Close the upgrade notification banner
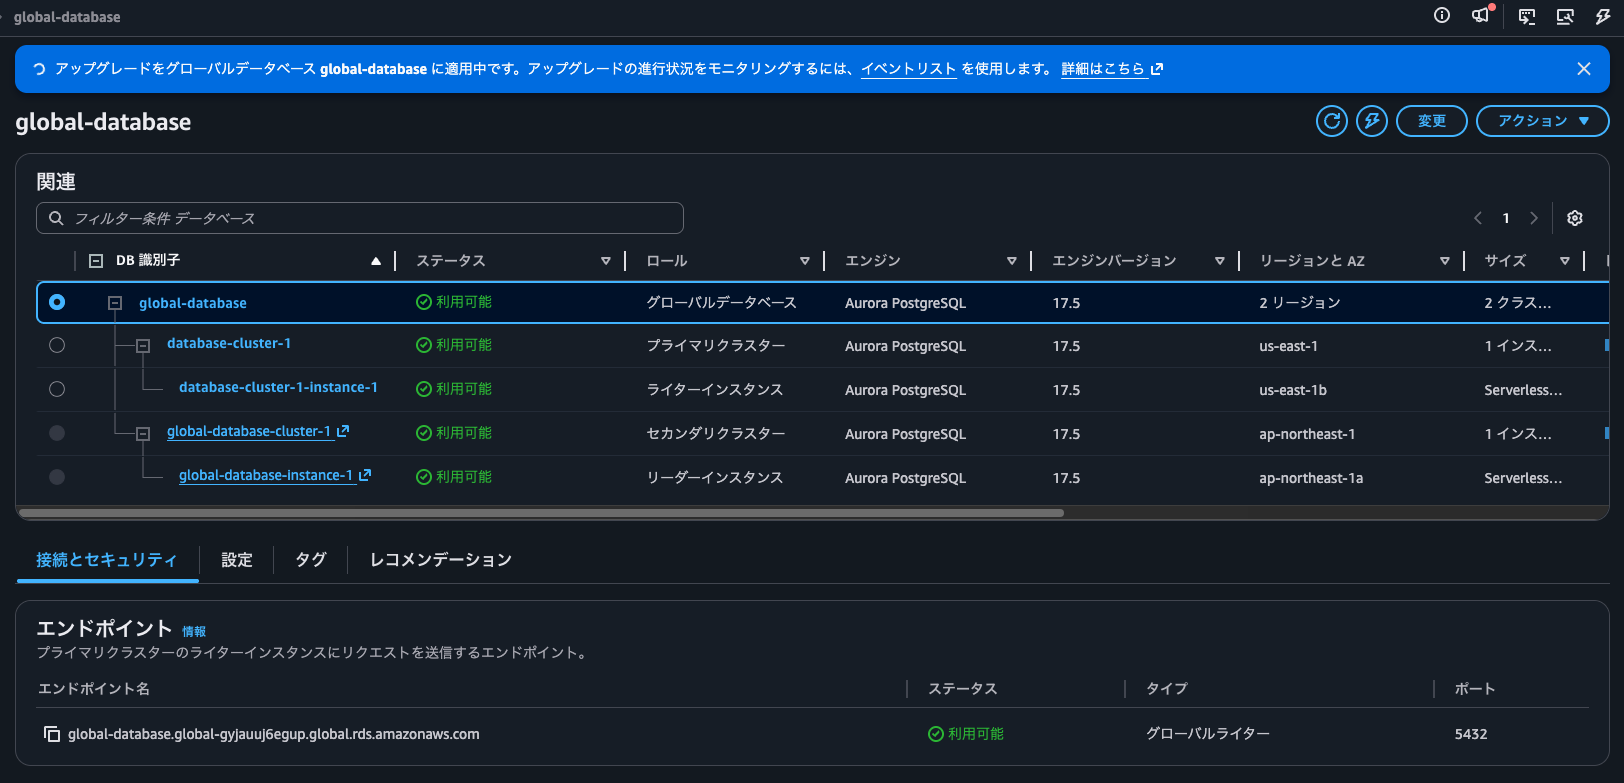1624x783 pixels. coord(1584,69)
